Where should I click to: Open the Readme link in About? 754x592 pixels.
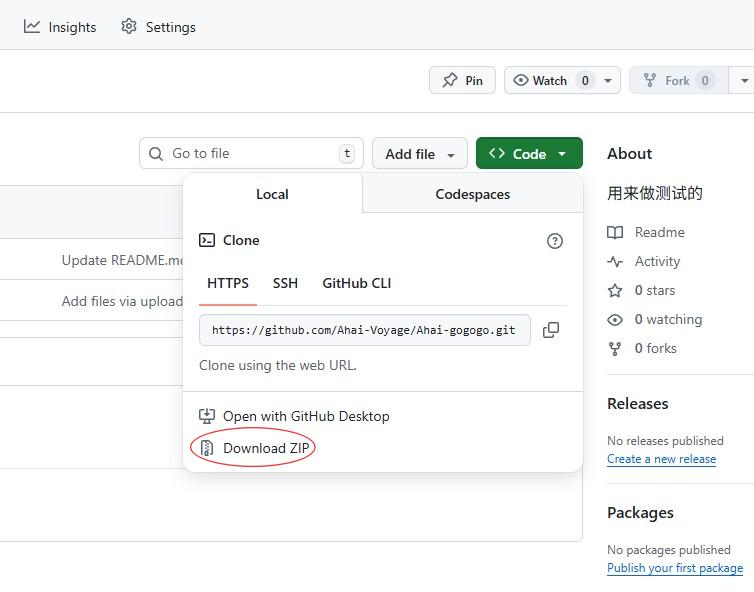[x=659, y=232]
